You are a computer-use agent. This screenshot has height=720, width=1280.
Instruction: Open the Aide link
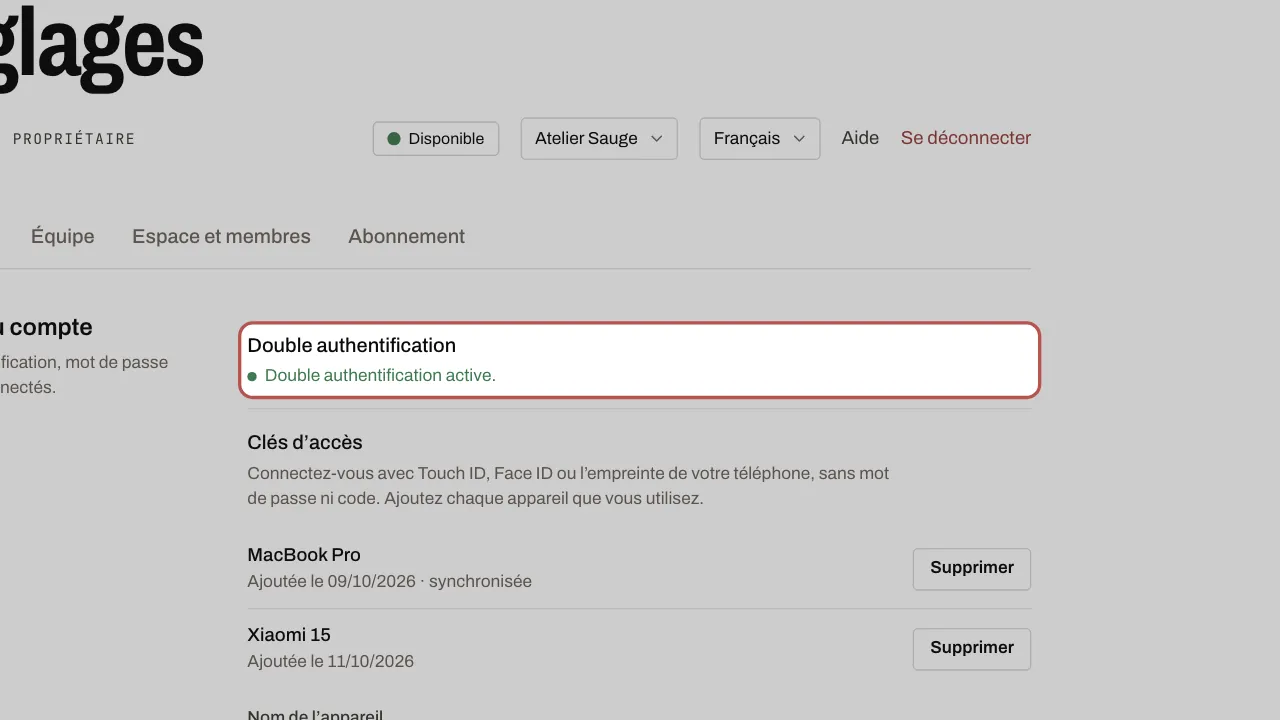click(860, 138)
